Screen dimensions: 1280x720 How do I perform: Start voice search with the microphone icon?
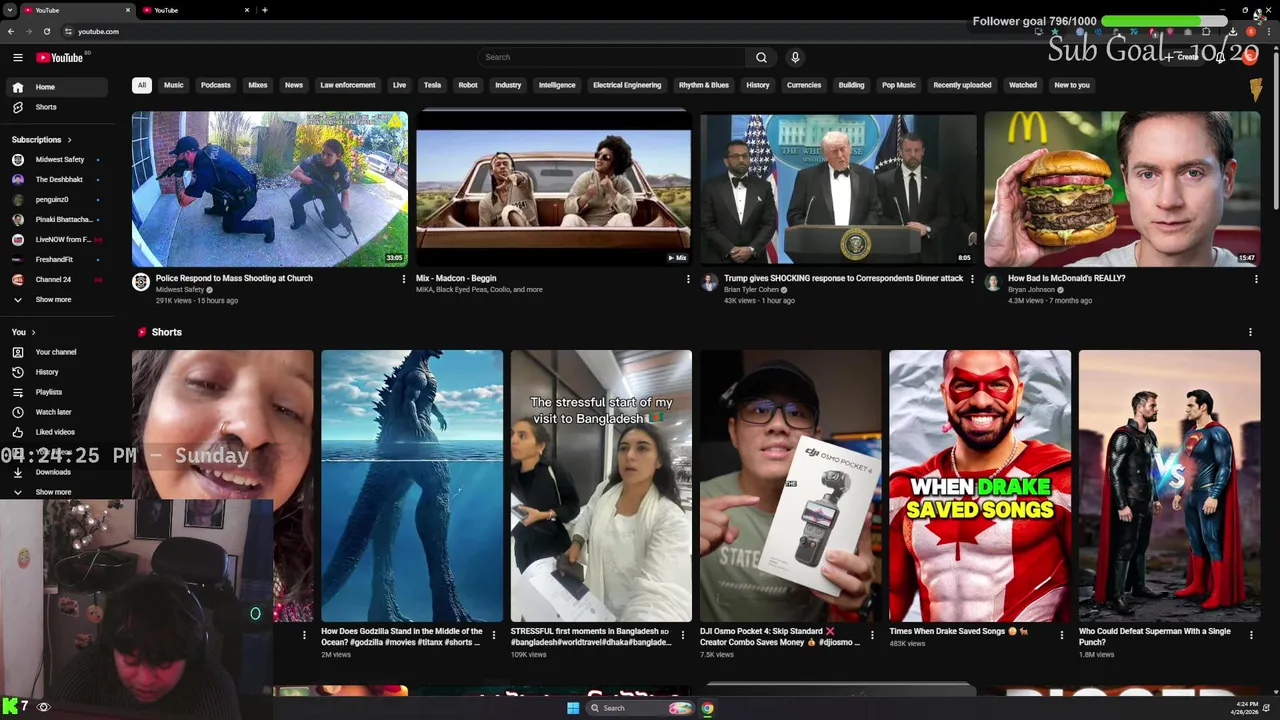[x=795, y=57]
